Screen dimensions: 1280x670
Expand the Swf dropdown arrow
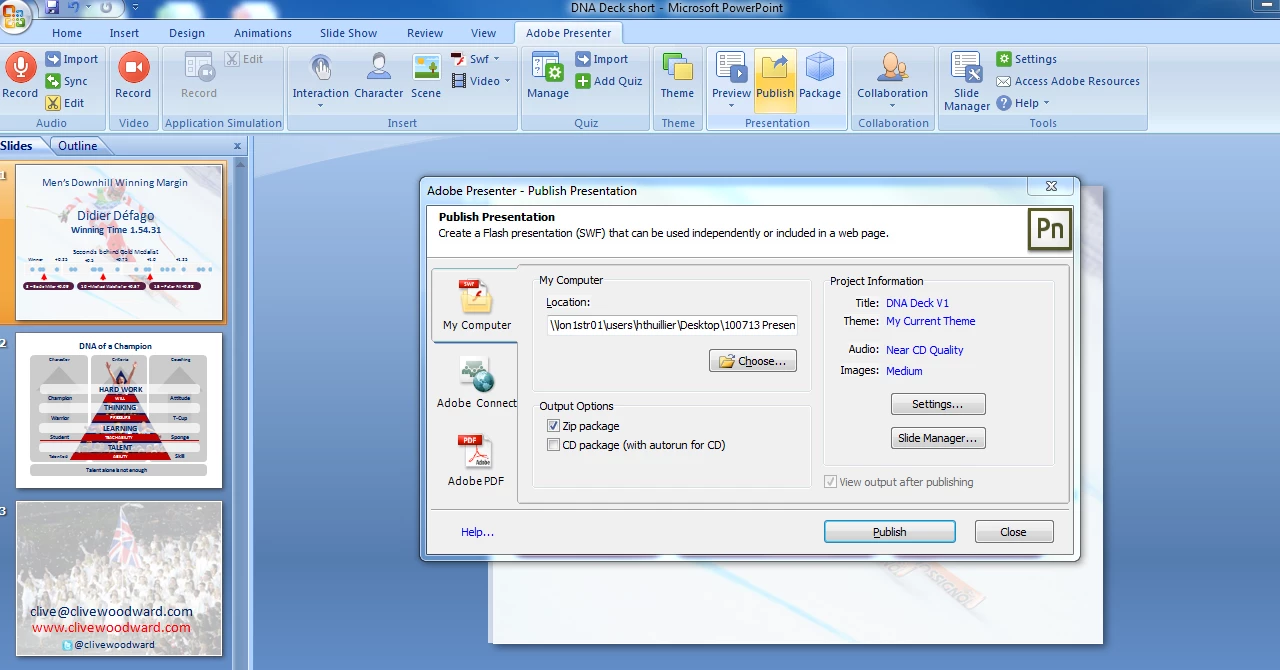497,59
